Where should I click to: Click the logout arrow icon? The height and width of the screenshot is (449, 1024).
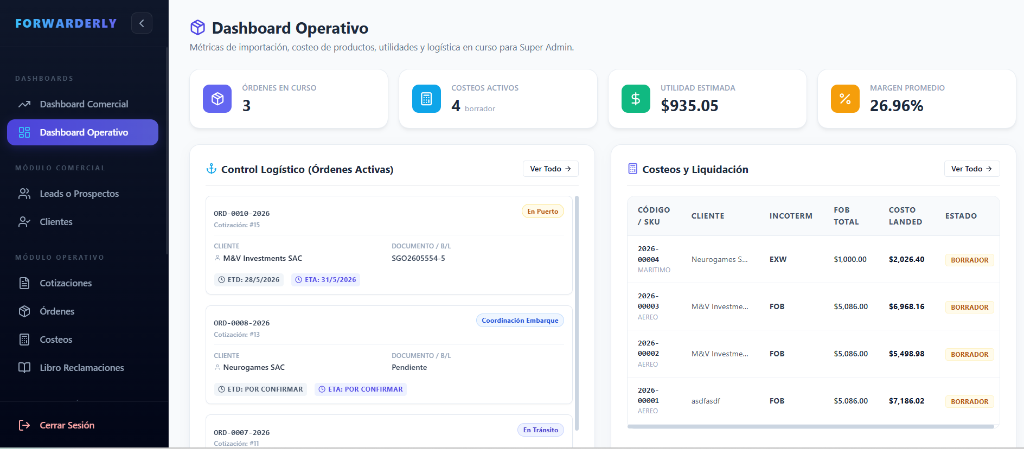24,425
